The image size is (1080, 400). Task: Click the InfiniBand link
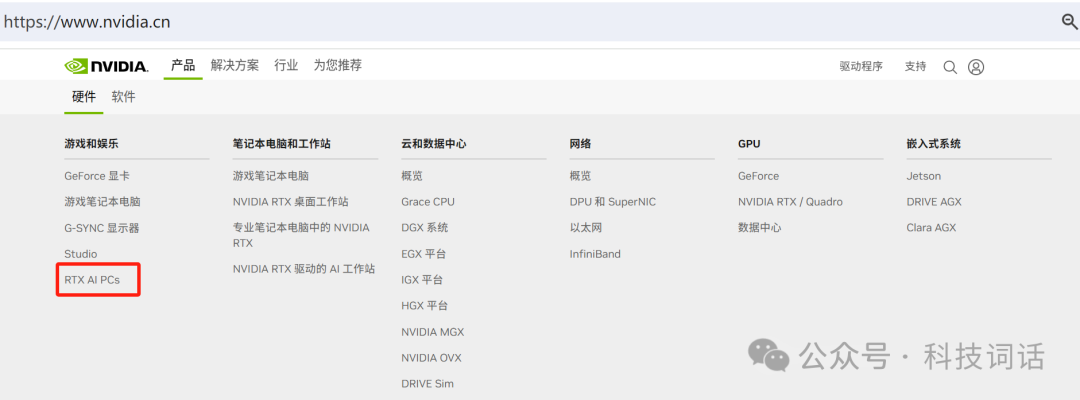click(595, 254)
